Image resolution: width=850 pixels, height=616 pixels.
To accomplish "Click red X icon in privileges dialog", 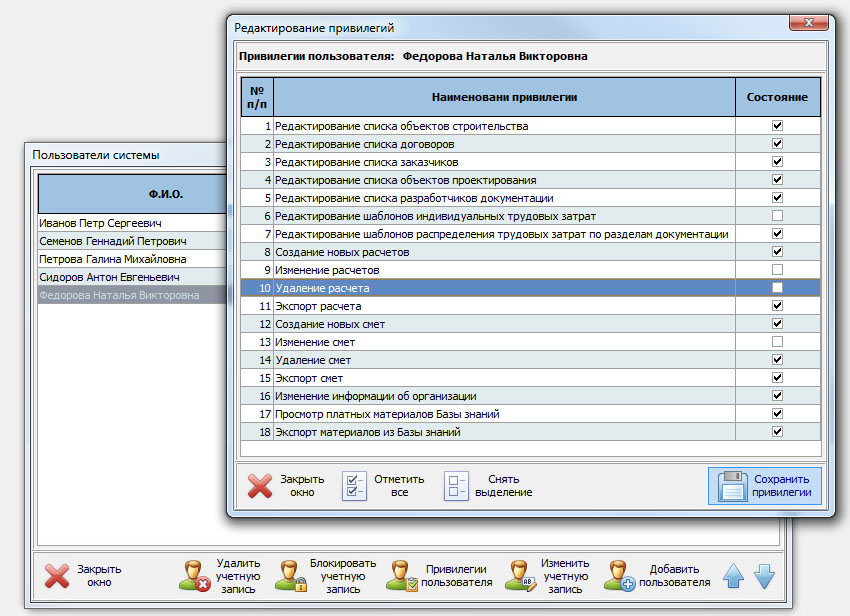I will point(260,486).
